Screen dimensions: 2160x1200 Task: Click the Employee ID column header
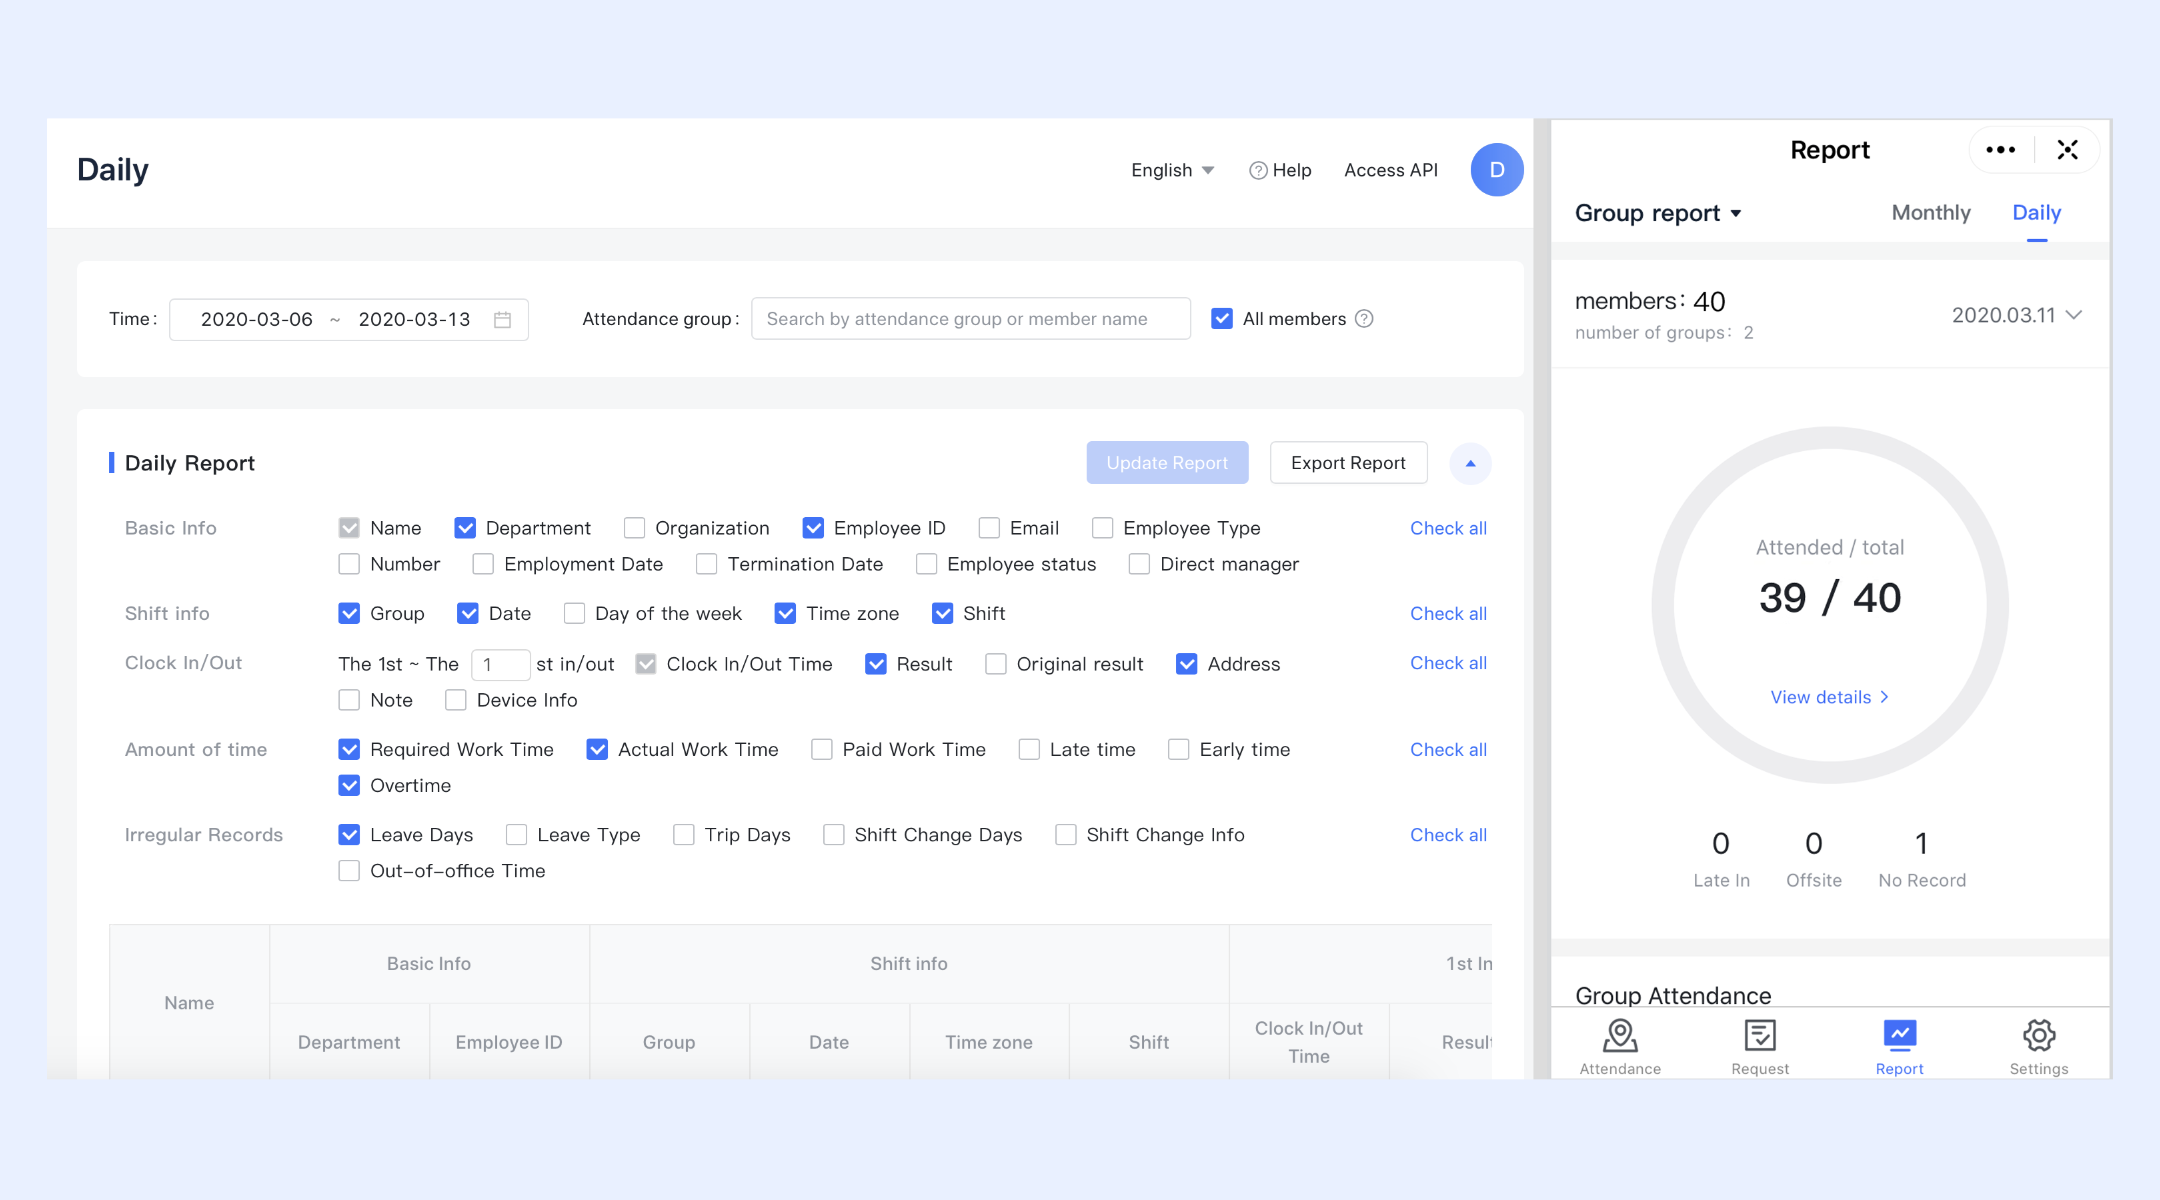pos(509,1042)
